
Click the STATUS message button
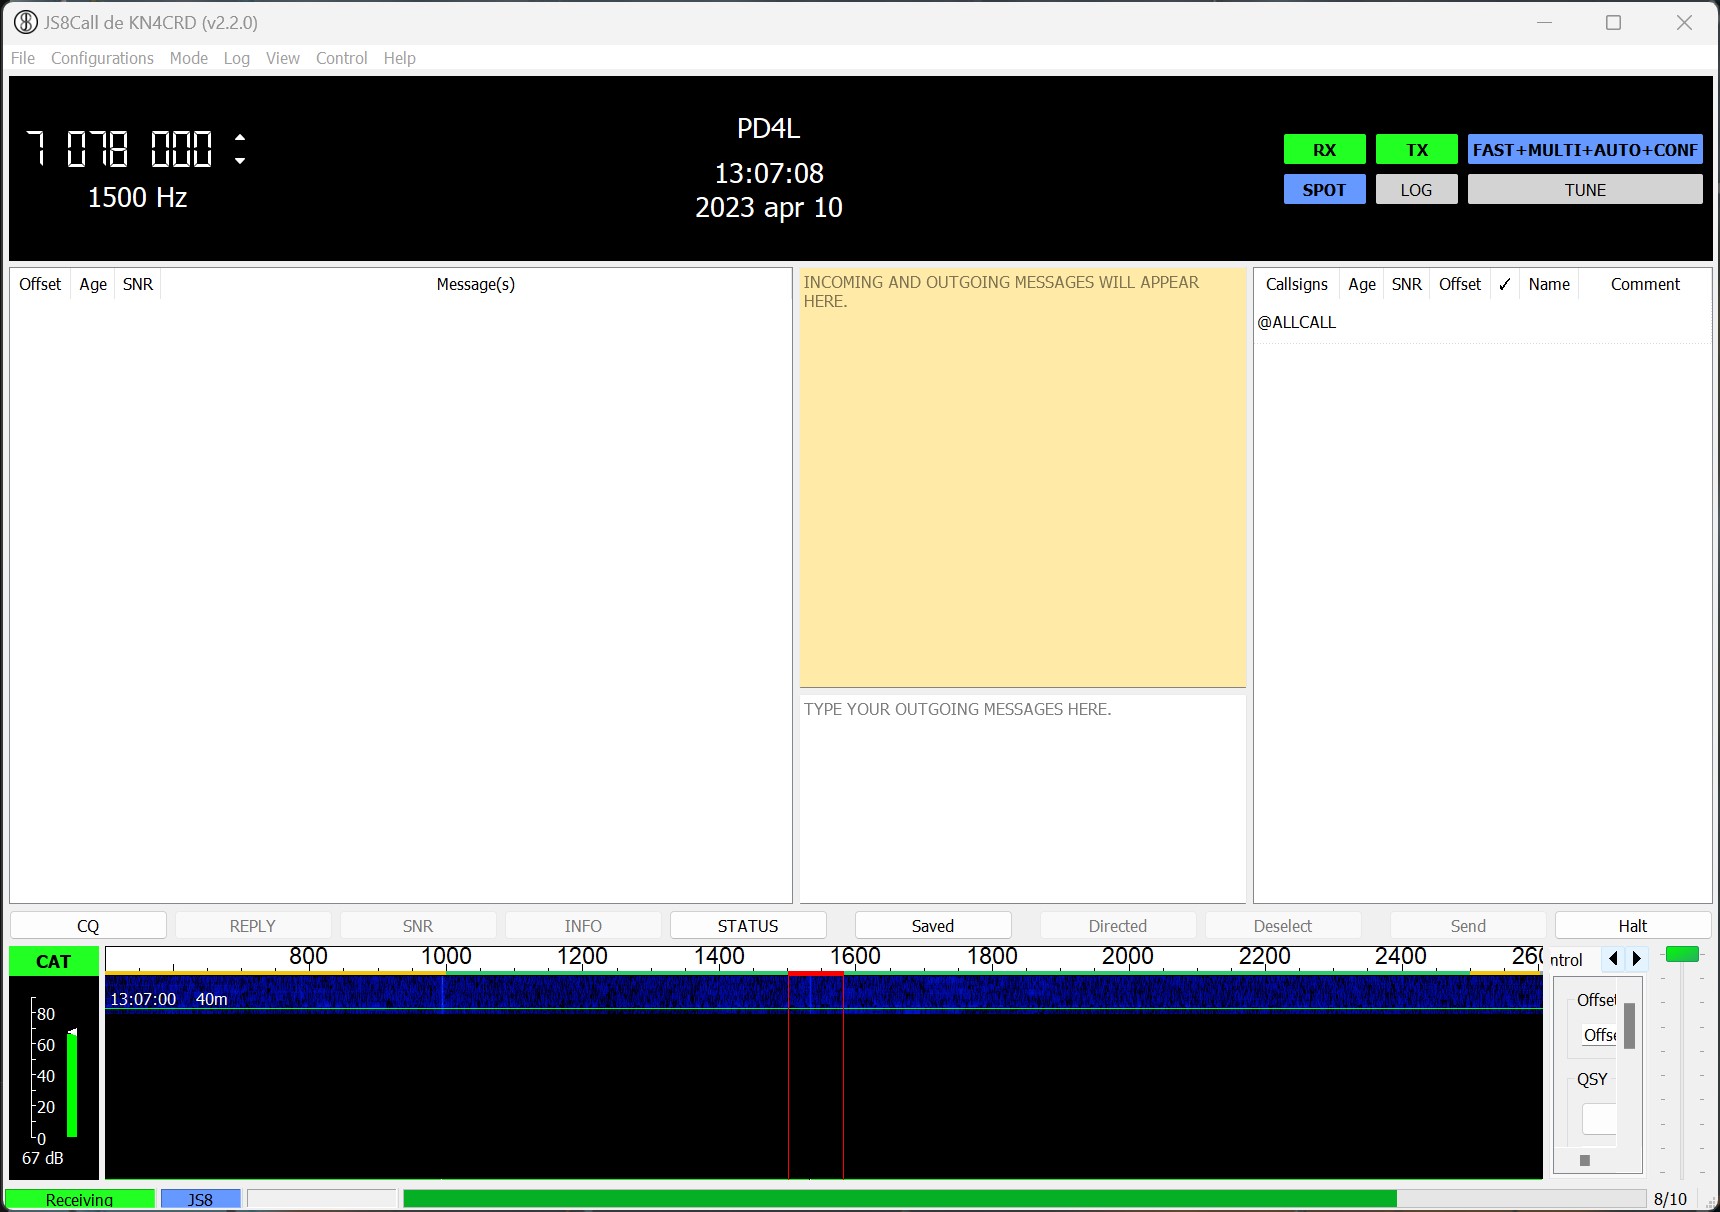coord(747,926)
